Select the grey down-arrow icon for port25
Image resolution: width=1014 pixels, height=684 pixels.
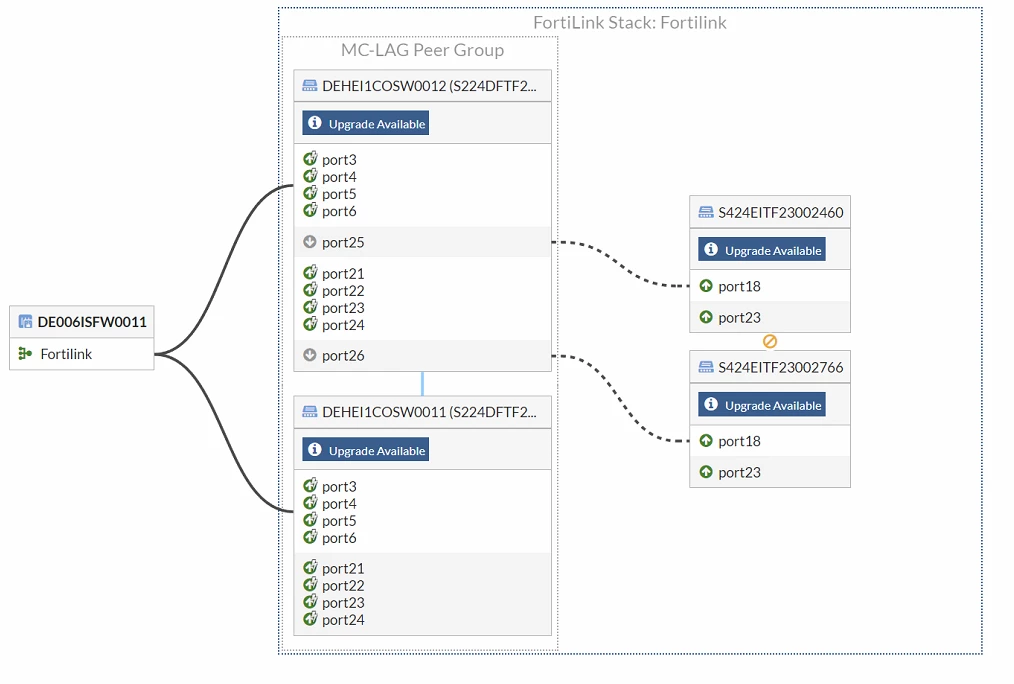tap(310, 242)
